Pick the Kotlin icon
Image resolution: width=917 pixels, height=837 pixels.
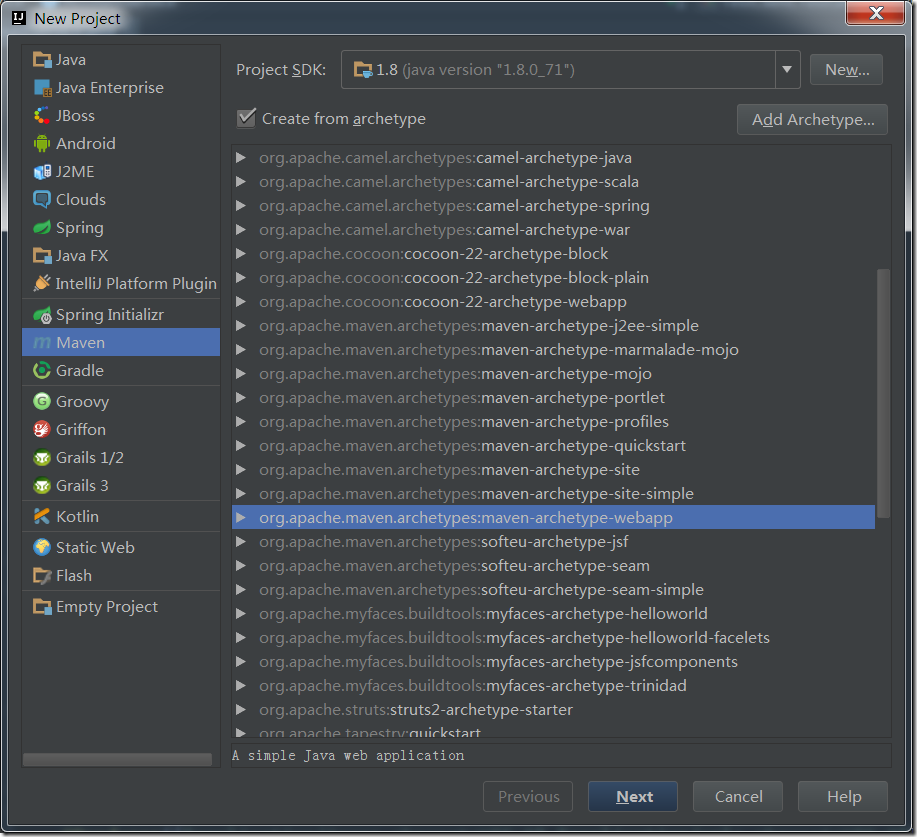click(x=42, y=516)
